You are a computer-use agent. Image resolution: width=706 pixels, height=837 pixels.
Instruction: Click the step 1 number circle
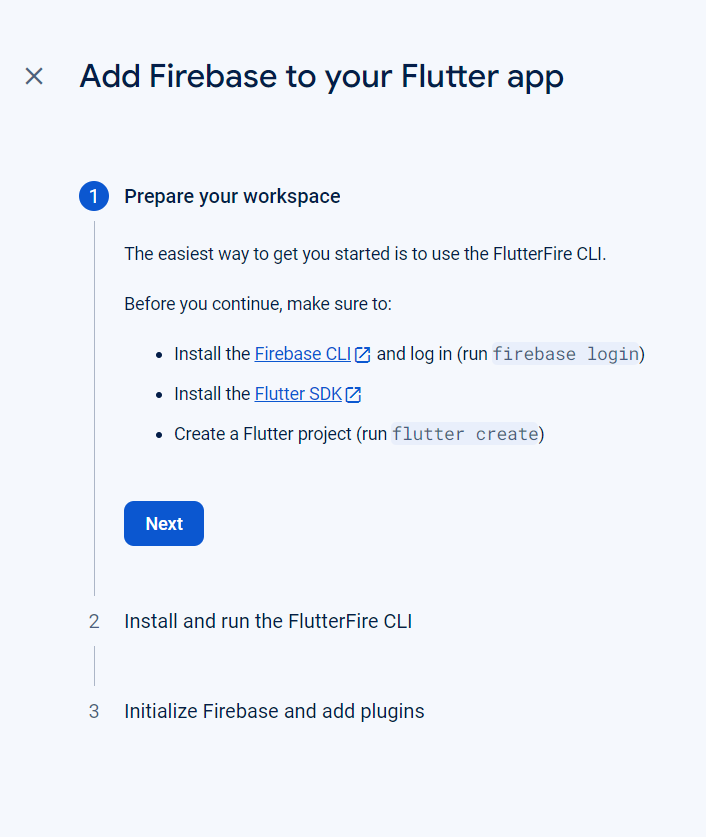pos(94,196)
